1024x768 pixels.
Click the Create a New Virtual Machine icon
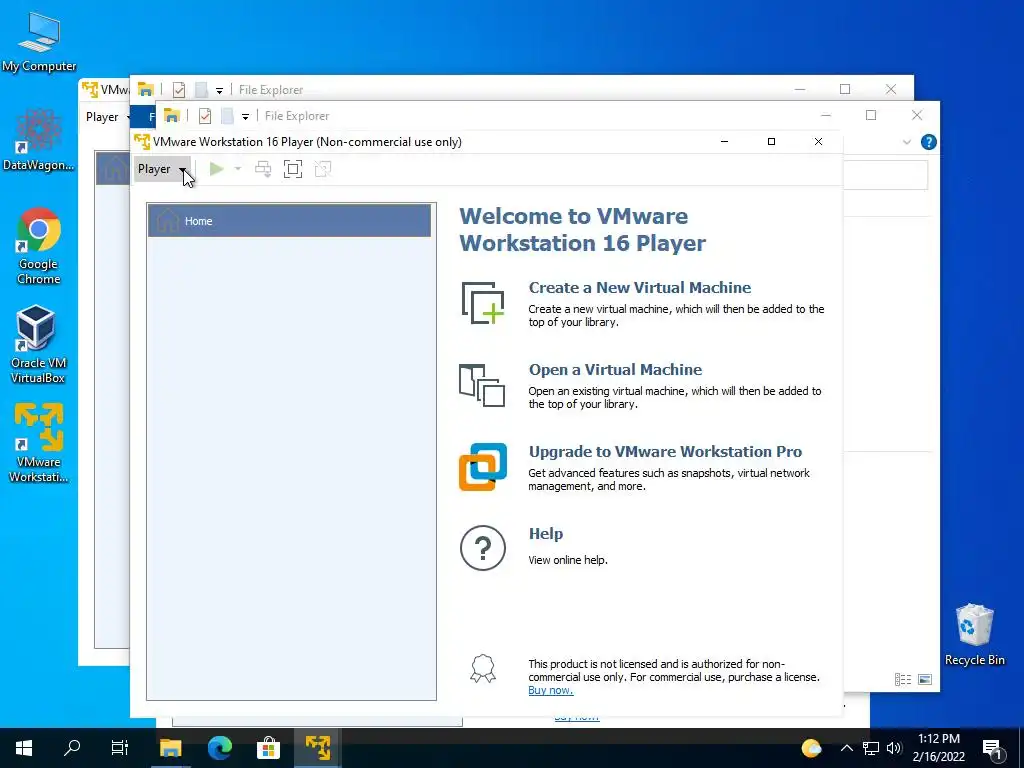[x=483, y=303]
